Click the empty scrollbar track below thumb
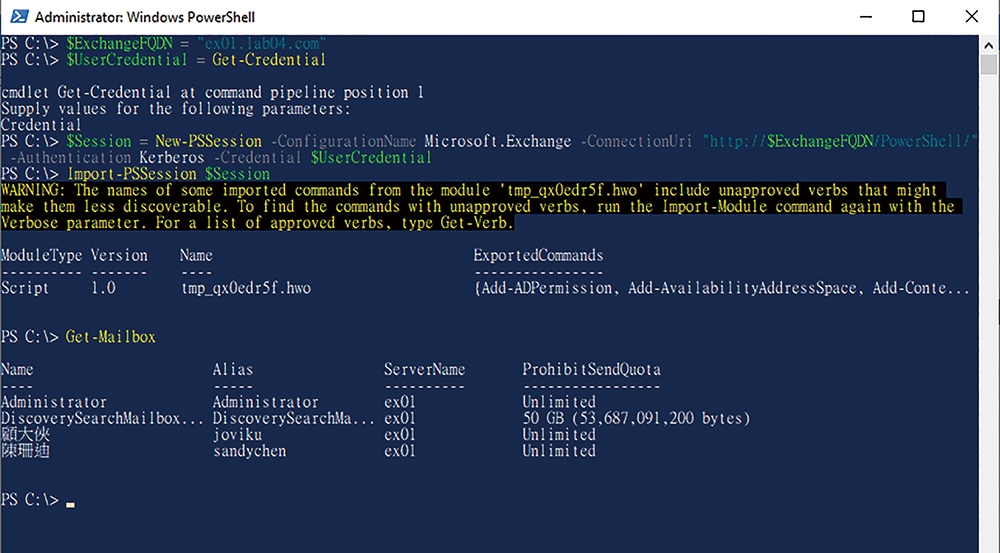Image resolution: width=1000 pixels, height=553 pixels. (989, 313)
